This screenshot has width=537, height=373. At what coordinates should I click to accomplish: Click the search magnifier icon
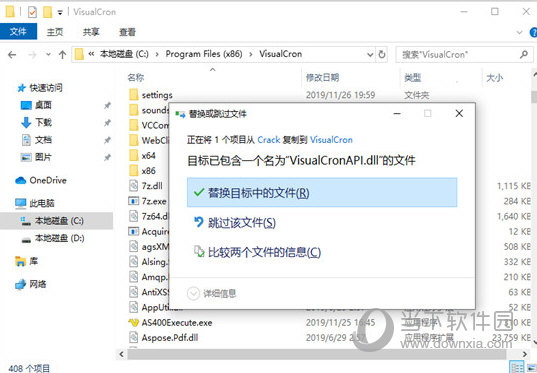pyautogui.click(x=524, y=54)
